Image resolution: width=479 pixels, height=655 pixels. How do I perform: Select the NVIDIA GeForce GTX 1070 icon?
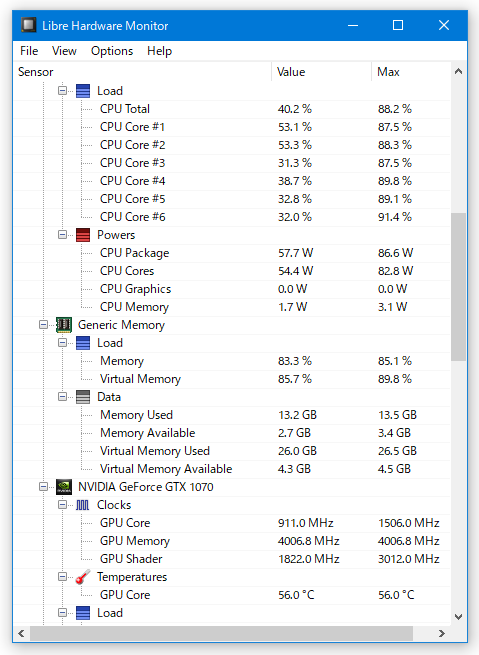click(63, 487)
